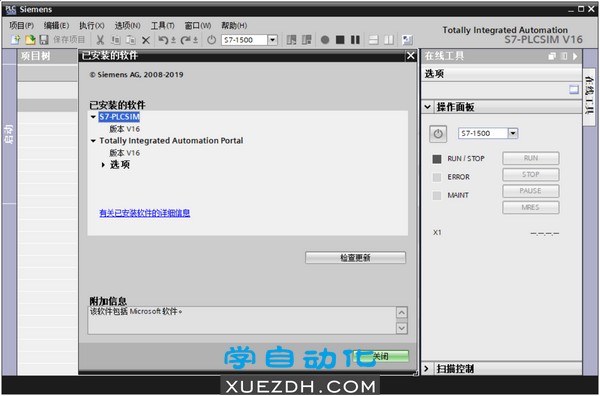Click the float window icon in 在线工具 header
This screenshot has height=396, width=600.
552,56
